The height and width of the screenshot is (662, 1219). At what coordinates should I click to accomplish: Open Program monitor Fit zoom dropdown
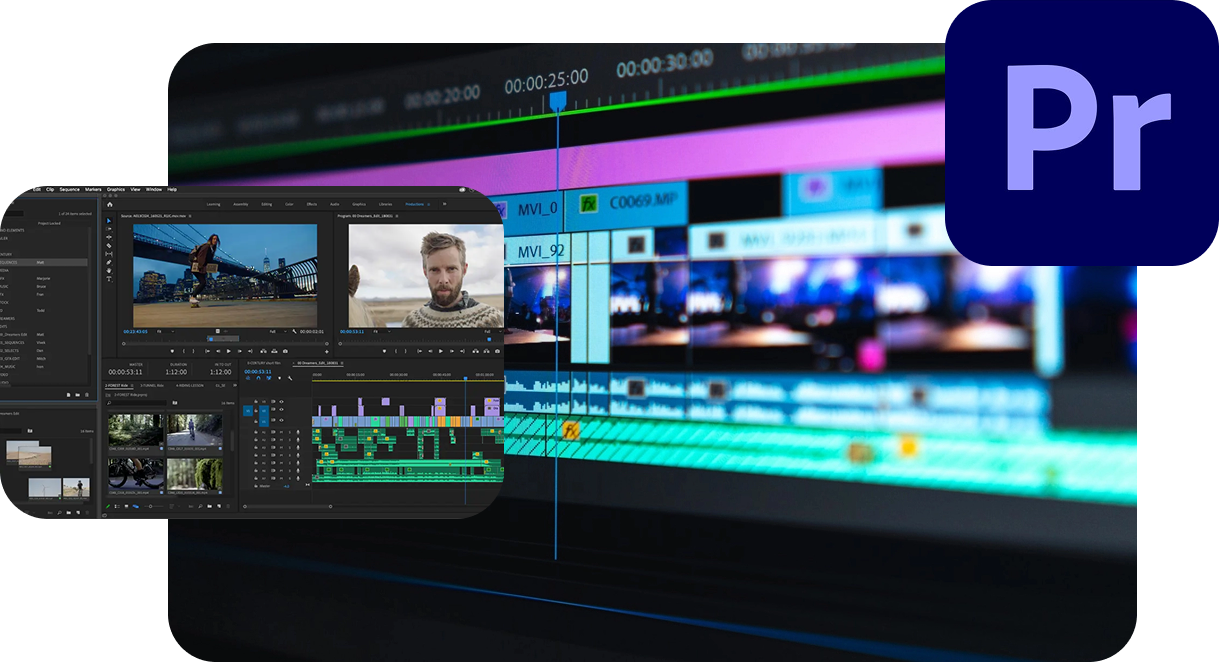pos(382,331)
